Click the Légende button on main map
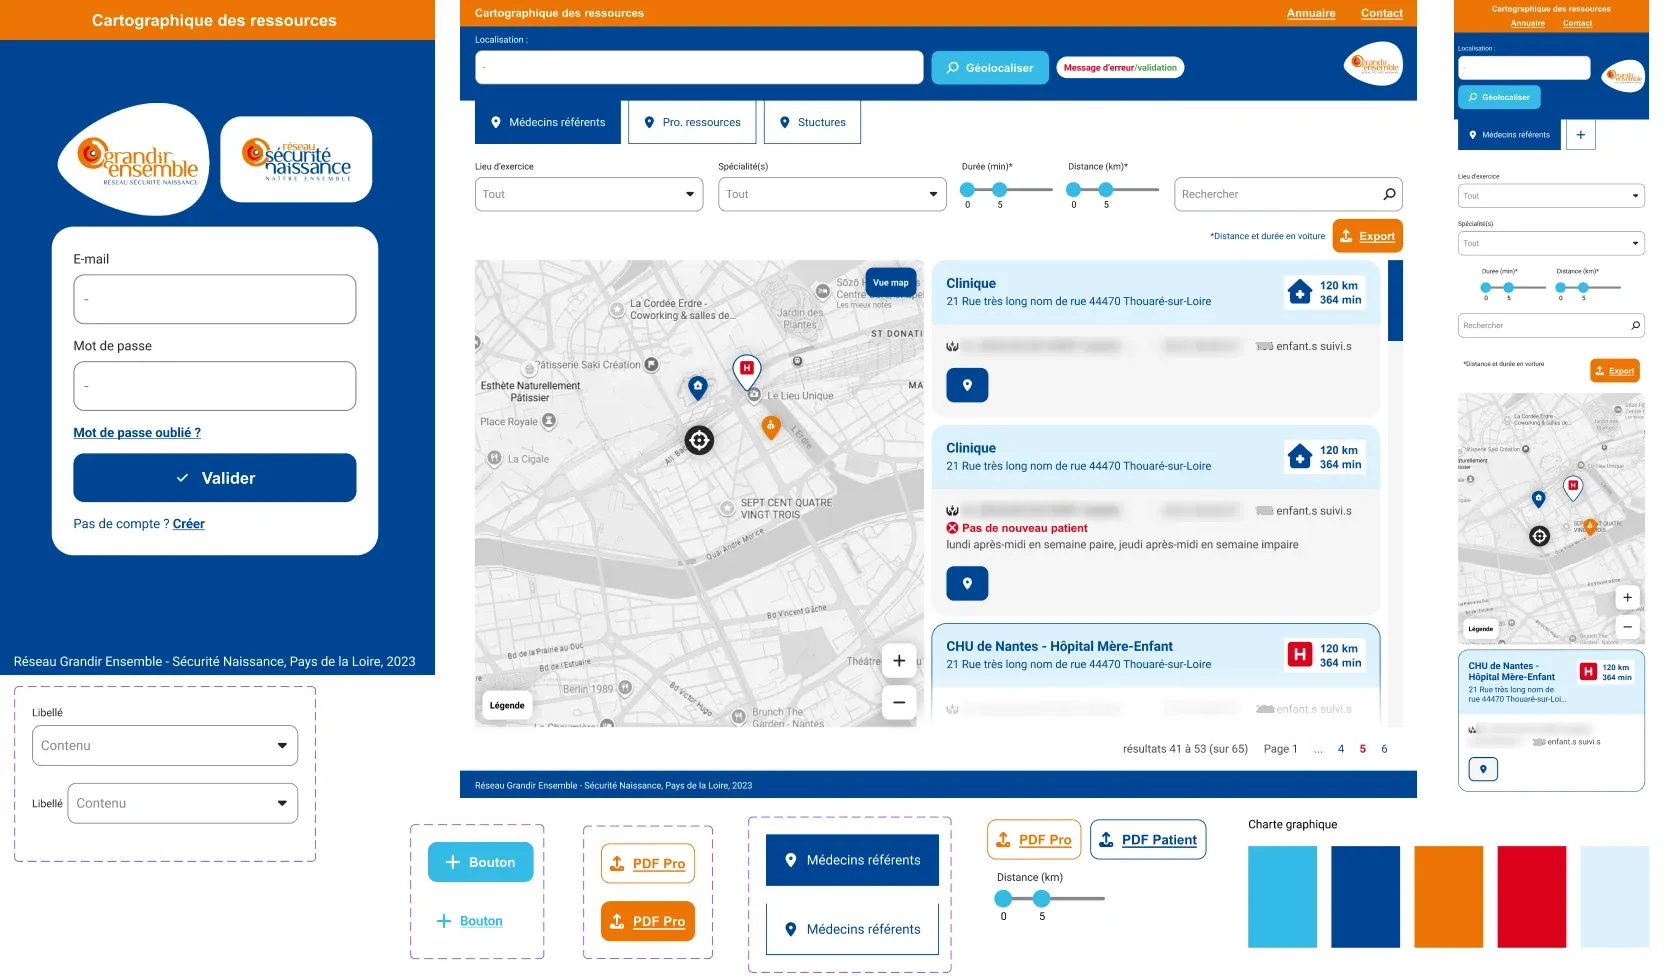The height and width of the screenshot is (976, 1668). tap(507, 705)
